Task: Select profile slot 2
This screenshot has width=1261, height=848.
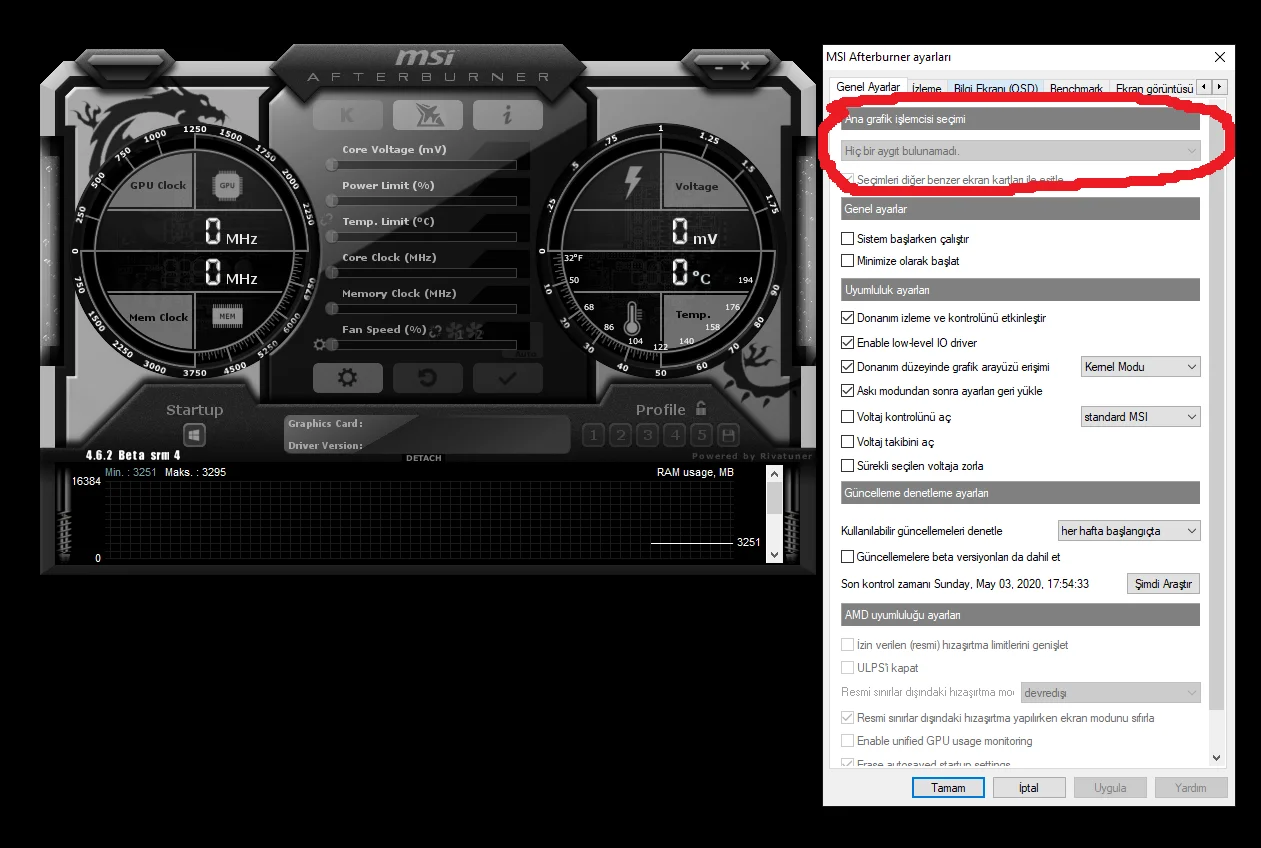Action: (620, 435)
